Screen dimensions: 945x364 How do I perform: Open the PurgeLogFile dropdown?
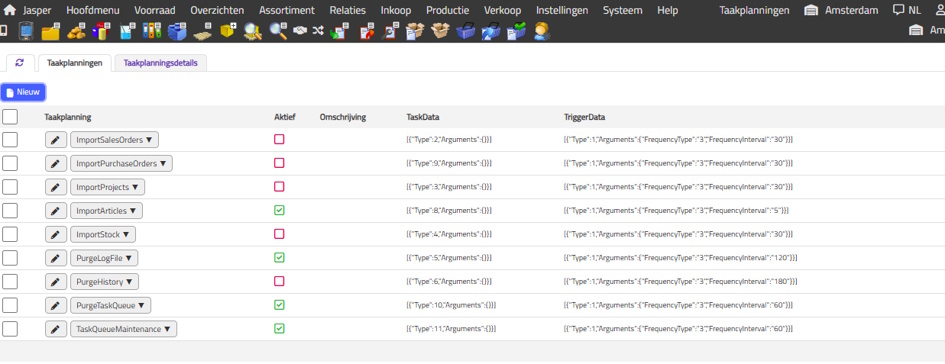point(104,258)
